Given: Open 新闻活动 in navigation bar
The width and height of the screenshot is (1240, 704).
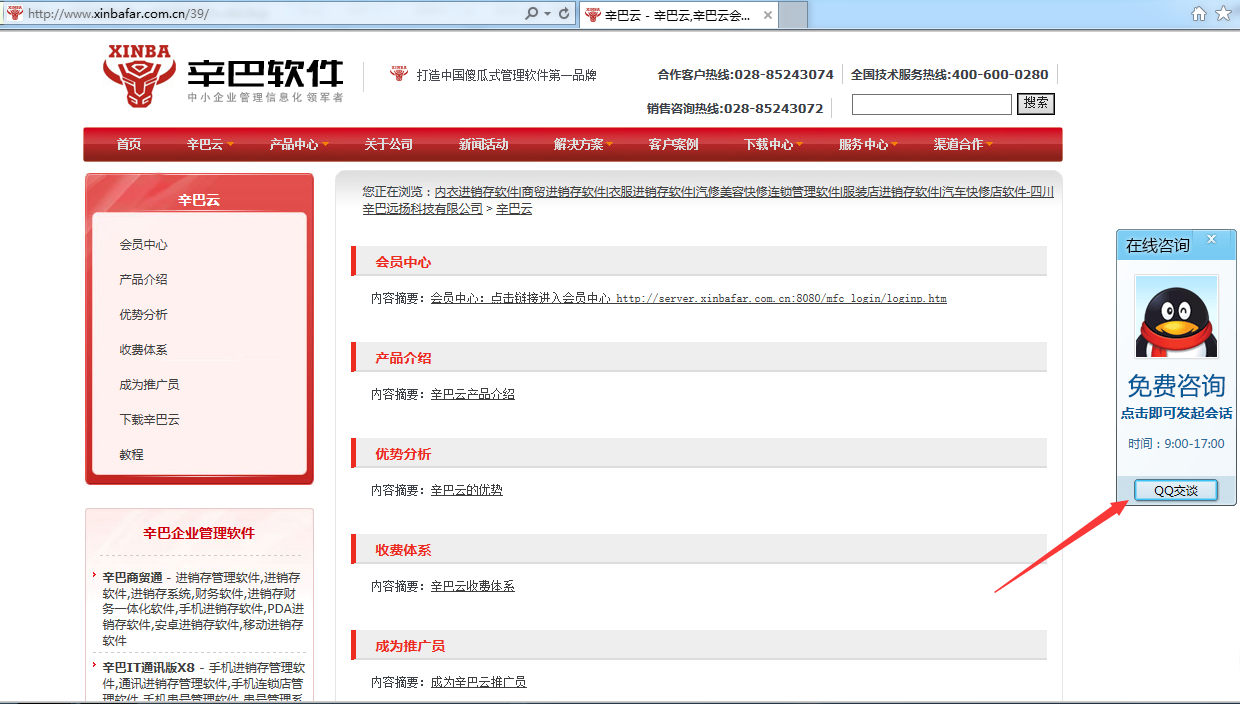Looking at the screenshot, I should click(x=484, y=144).
